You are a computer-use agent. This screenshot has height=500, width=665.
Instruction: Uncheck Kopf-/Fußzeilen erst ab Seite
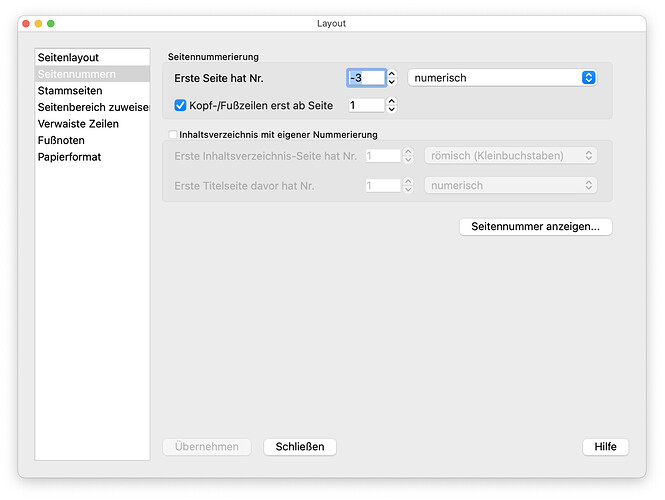[181, 105]
